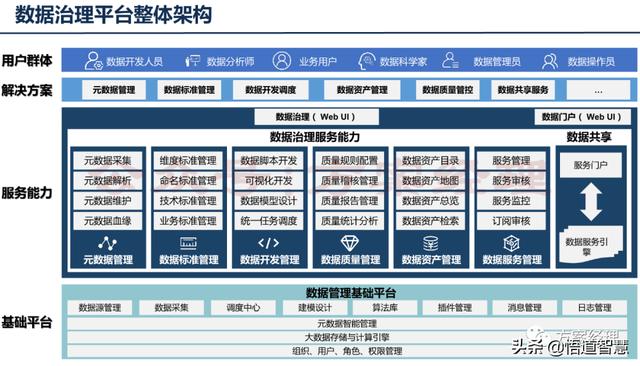This screenshot has width=640, height=366.
Task: Click the 数据分析师 presenter icon
Action: point(192,61)
